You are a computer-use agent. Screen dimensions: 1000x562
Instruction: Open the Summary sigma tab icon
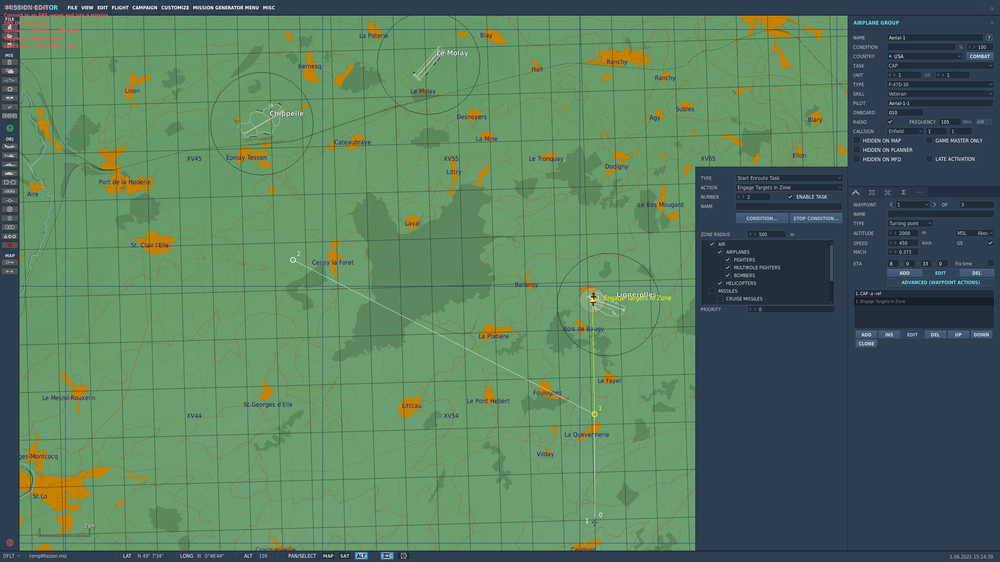(x=904, y=192)
